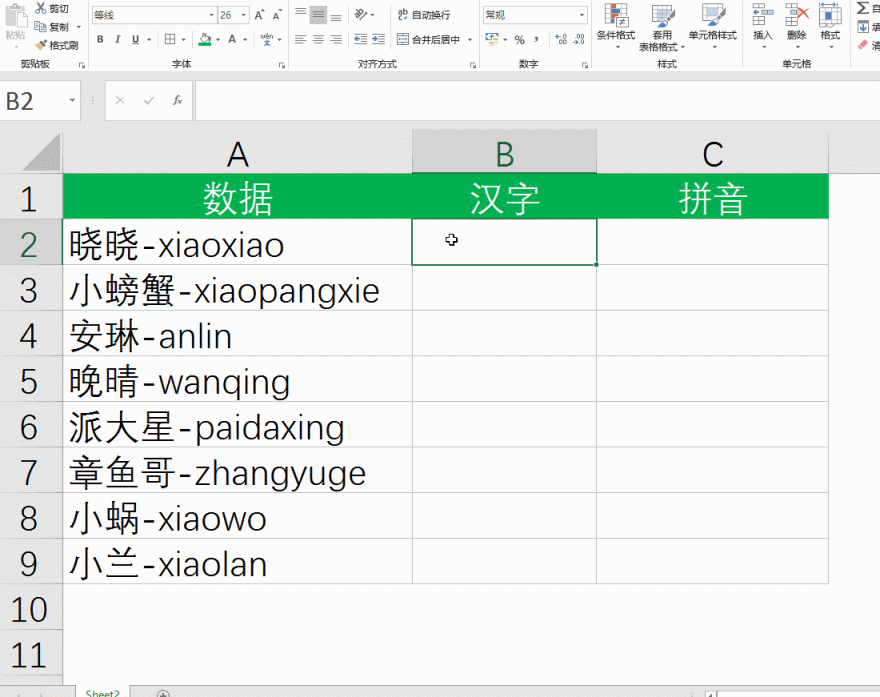Open the font name dropdown

click(211, 15)
